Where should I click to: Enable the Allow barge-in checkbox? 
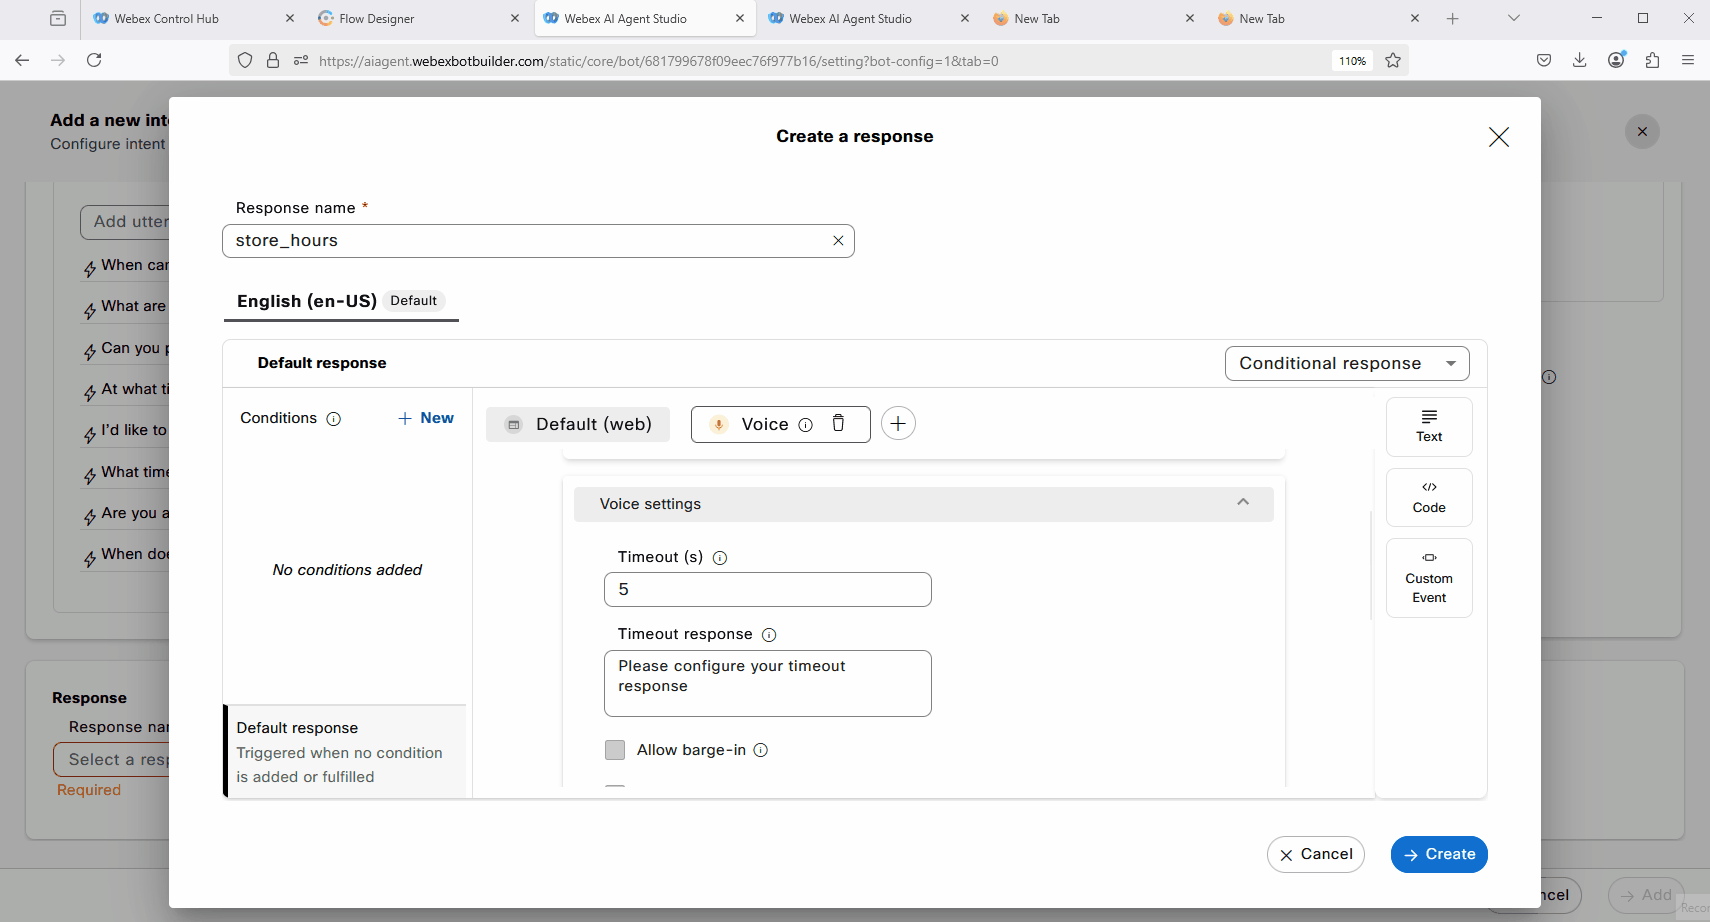pos(615,750)
